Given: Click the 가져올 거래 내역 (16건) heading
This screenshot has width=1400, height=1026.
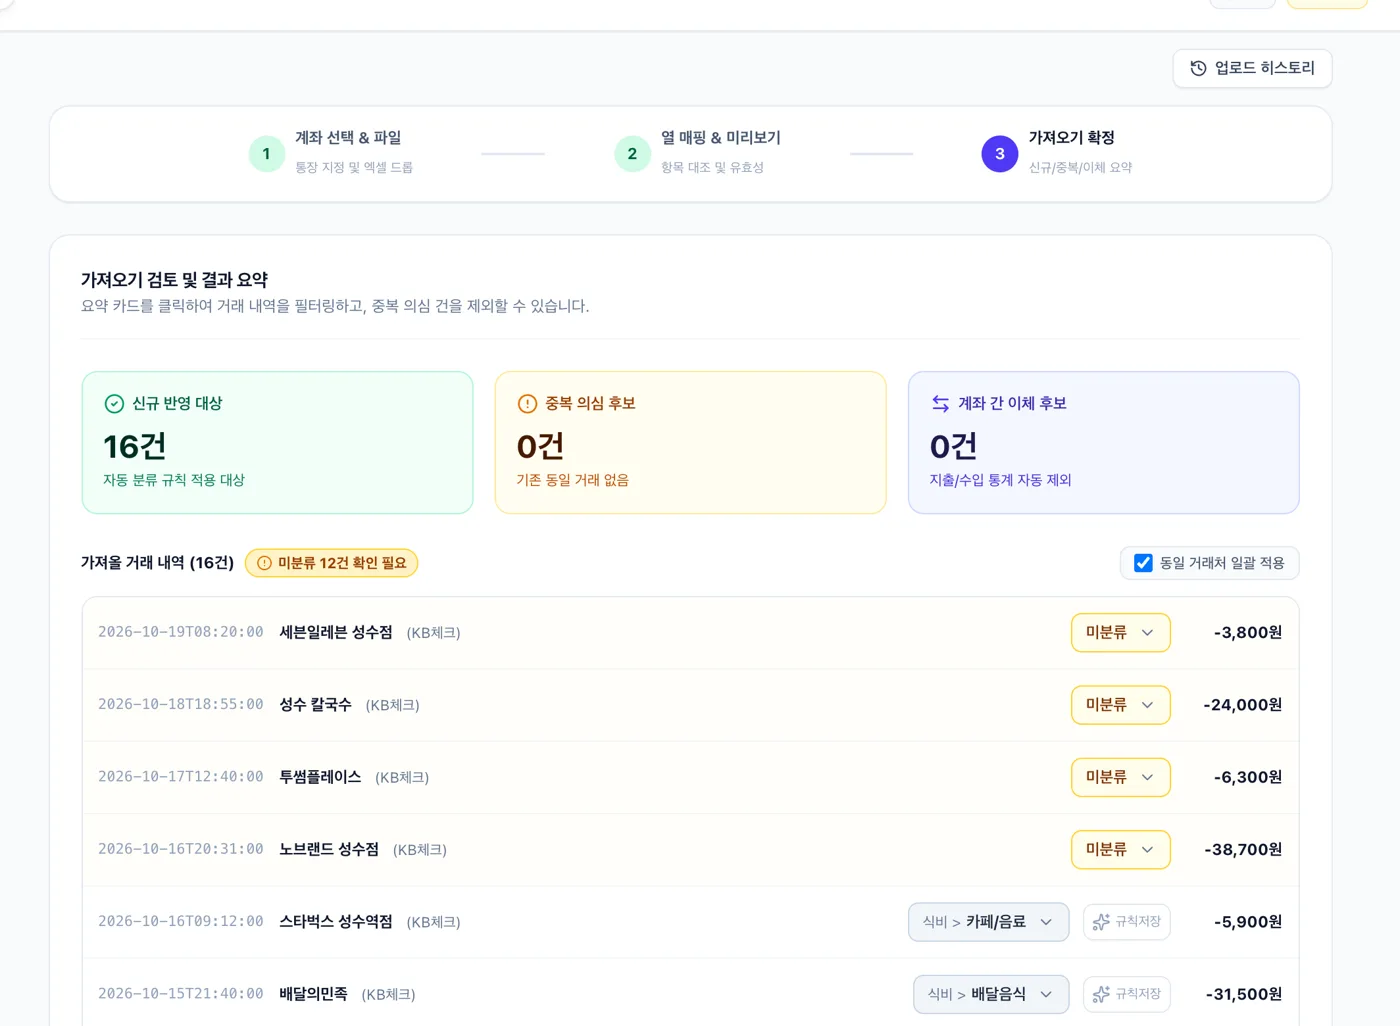Looking at the screenshot, I should pos(157,563).
